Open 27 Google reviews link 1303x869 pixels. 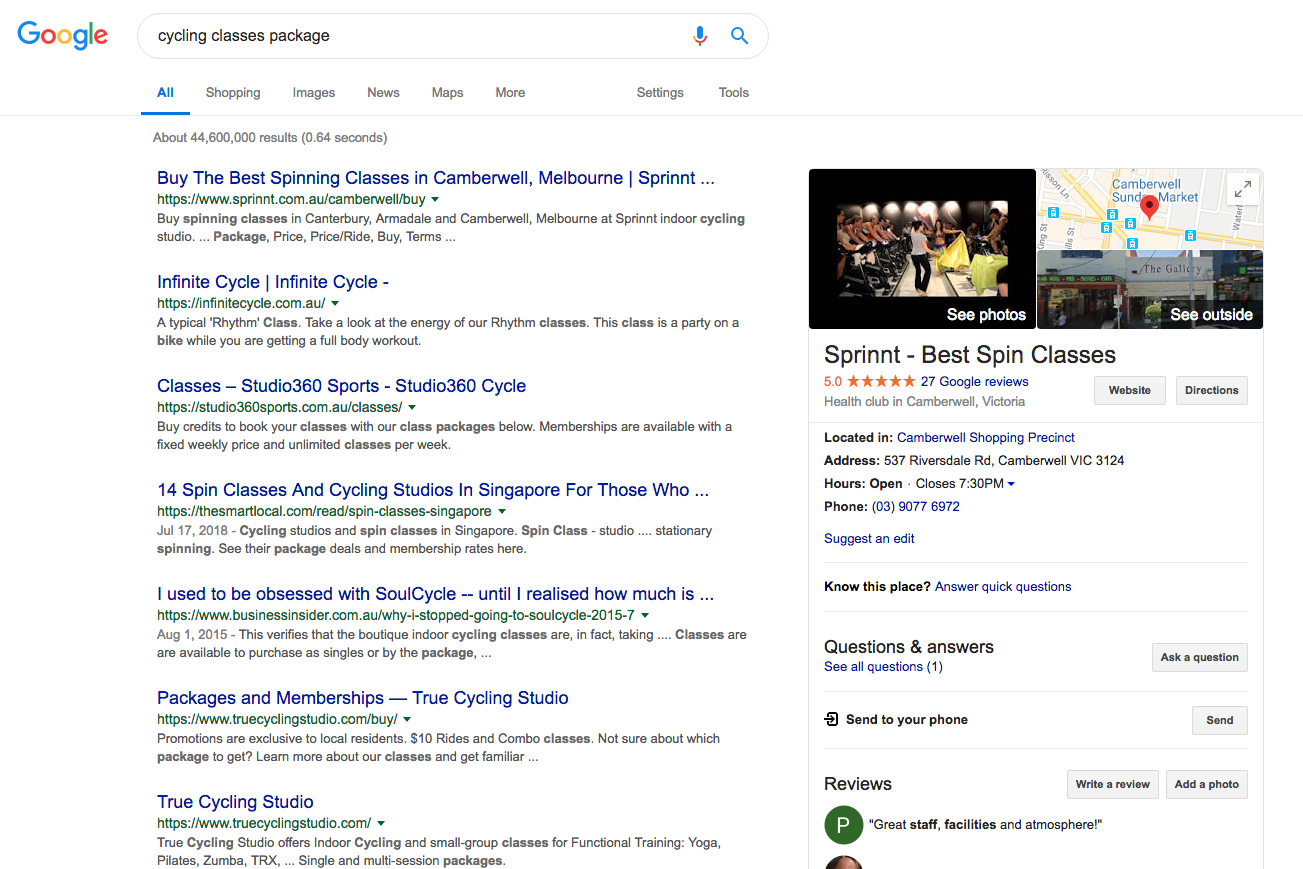[x=974, y=381]
